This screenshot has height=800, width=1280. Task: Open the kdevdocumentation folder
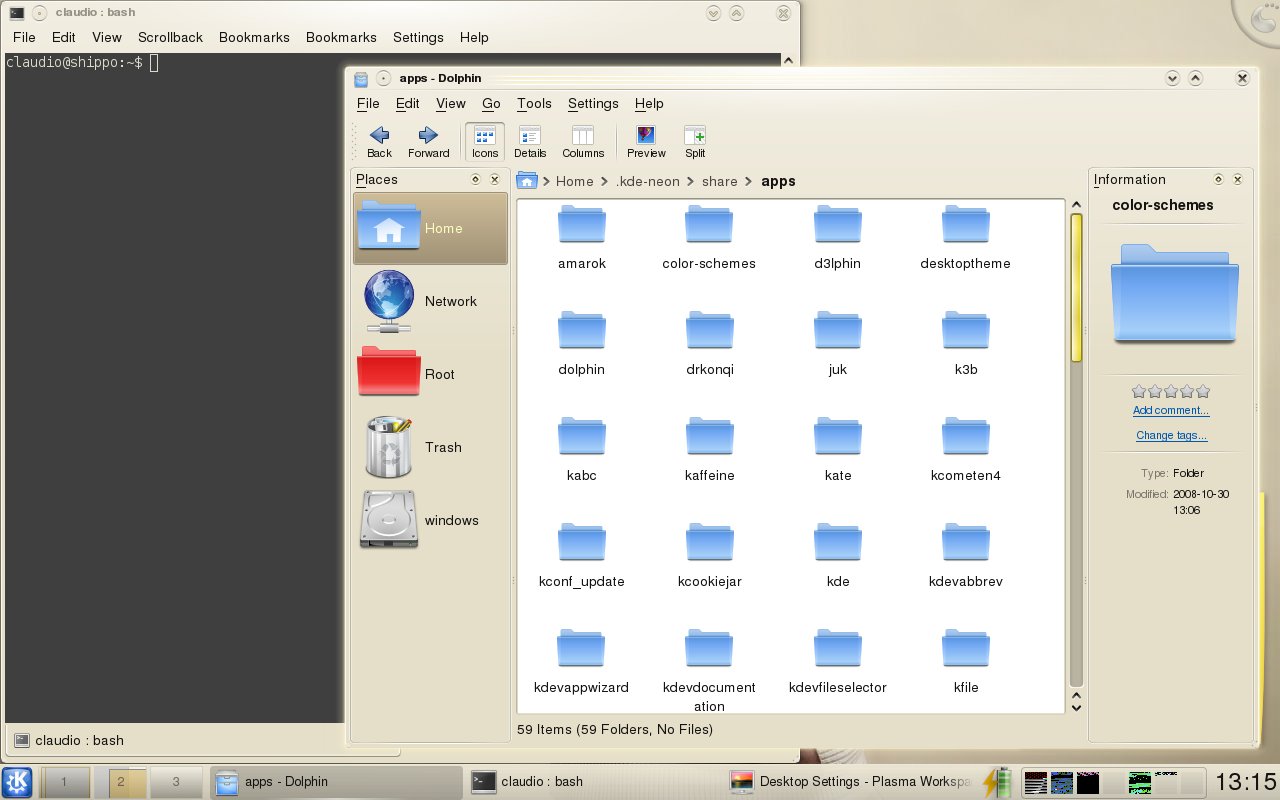pos(710,670)
